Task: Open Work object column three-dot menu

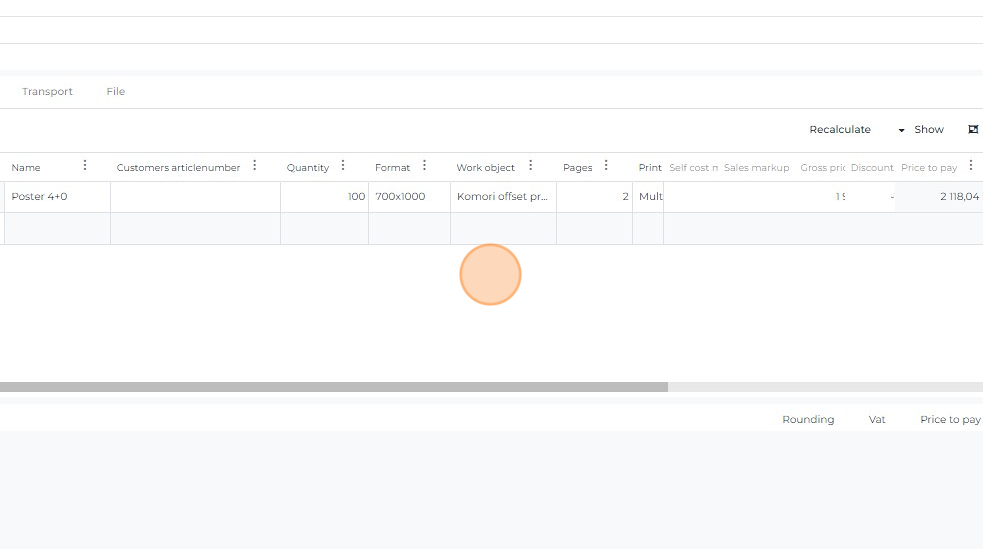Action: click(531, 166)
